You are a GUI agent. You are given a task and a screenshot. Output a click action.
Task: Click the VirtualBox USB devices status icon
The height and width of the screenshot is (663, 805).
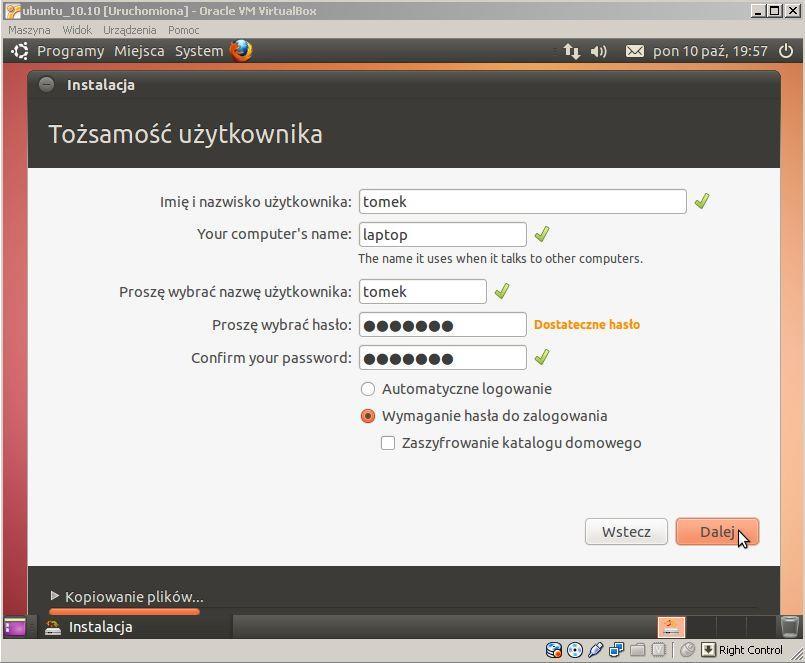pos(596,650)
